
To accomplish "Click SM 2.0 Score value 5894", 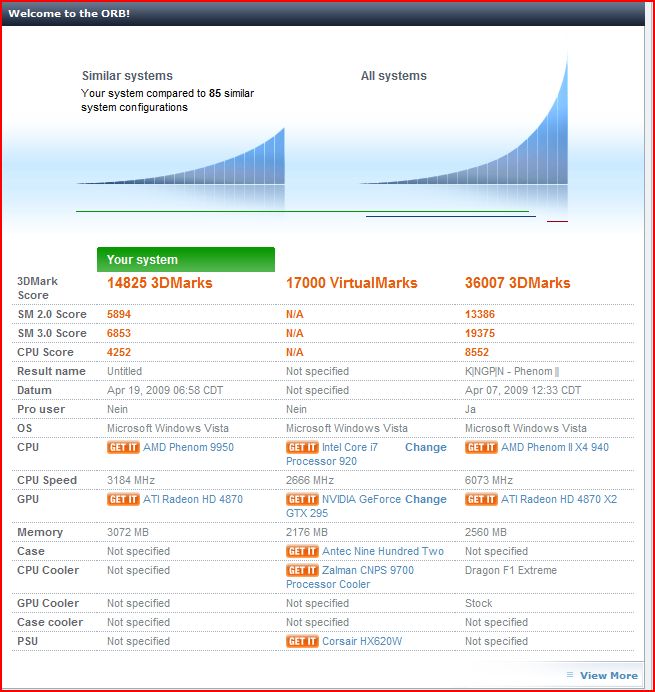I will pyautogui.click(x=119, y=314).
